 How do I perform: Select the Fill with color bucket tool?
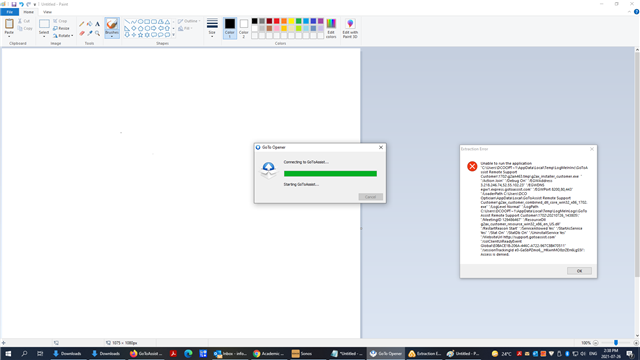coord(89,24)
